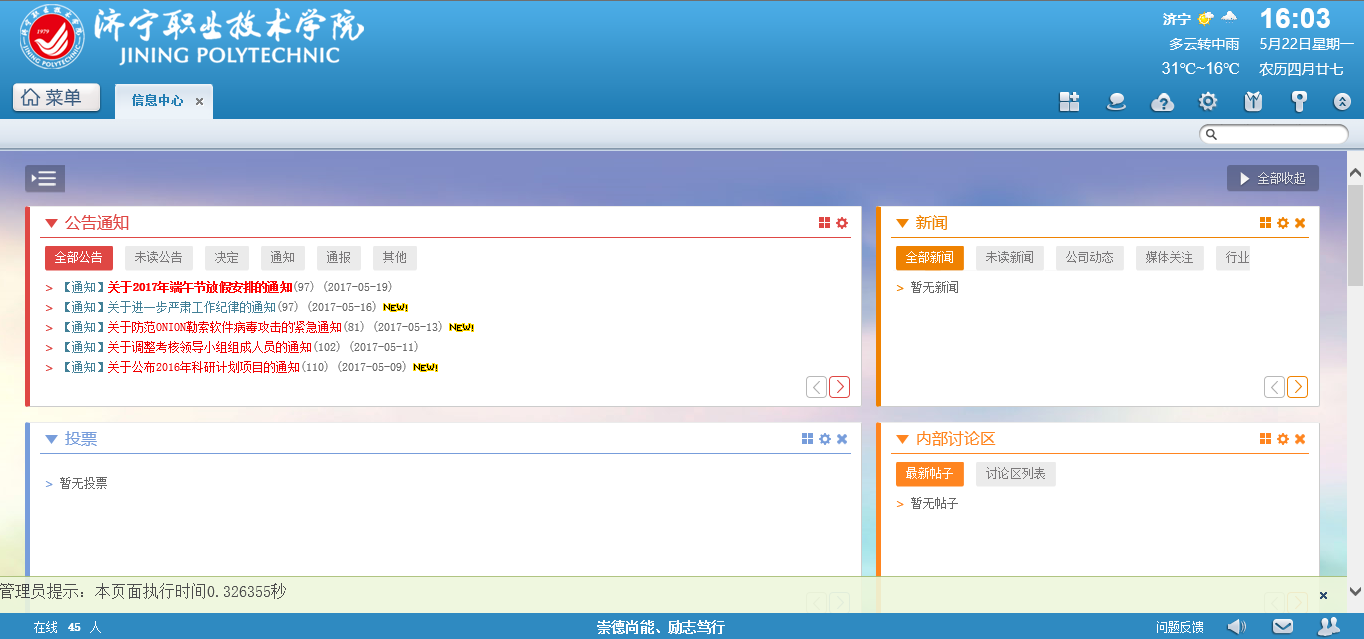Open the online users icon in status bar
Screen dimensions: 1364x639
[x=1329, y=626]
